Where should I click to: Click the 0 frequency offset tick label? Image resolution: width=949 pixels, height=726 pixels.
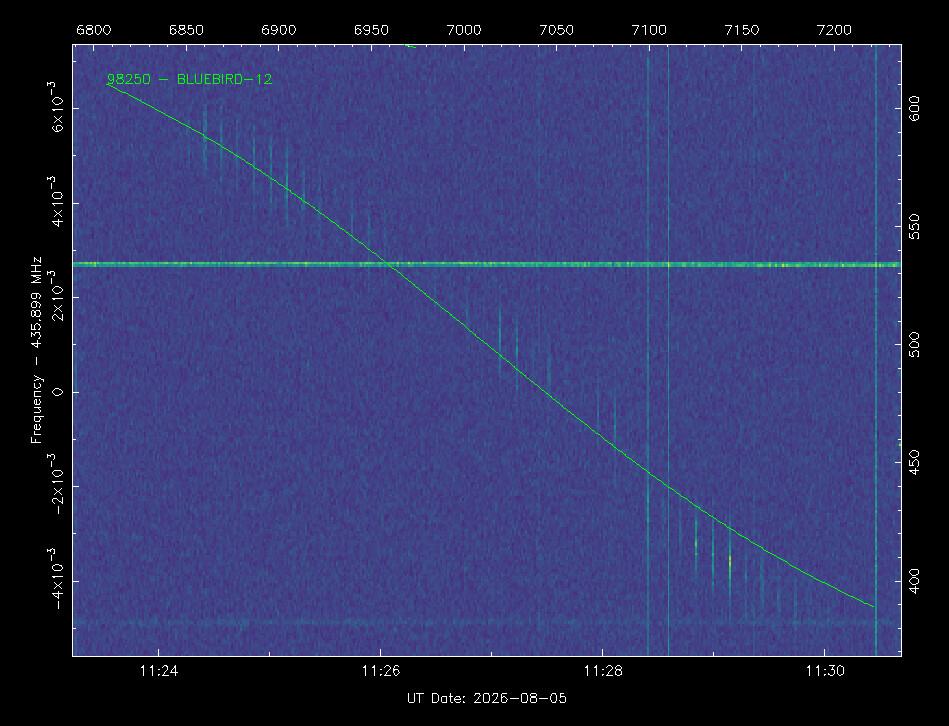[57, 392]
